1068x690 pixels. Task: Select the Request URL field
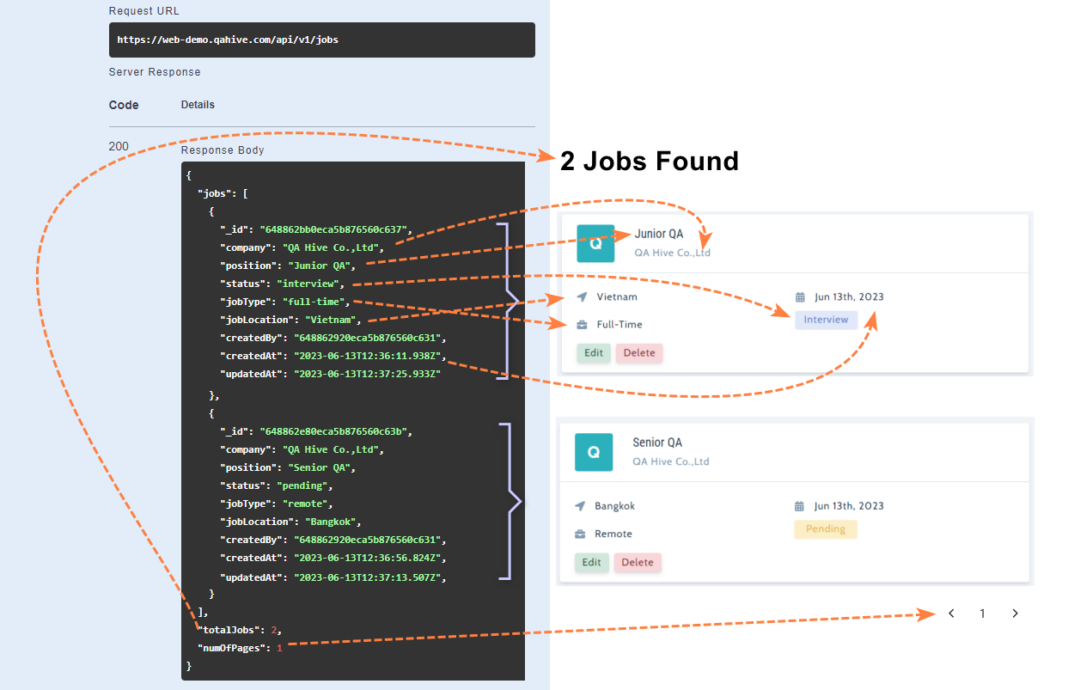[x=321, y=40]
